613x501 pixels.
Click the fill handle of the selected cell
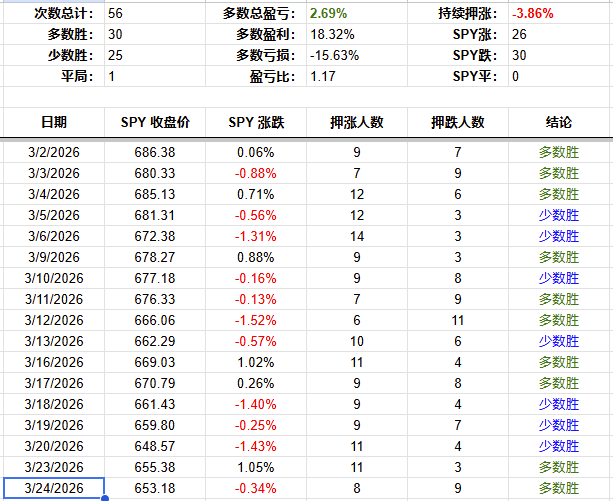click(104, 498)
